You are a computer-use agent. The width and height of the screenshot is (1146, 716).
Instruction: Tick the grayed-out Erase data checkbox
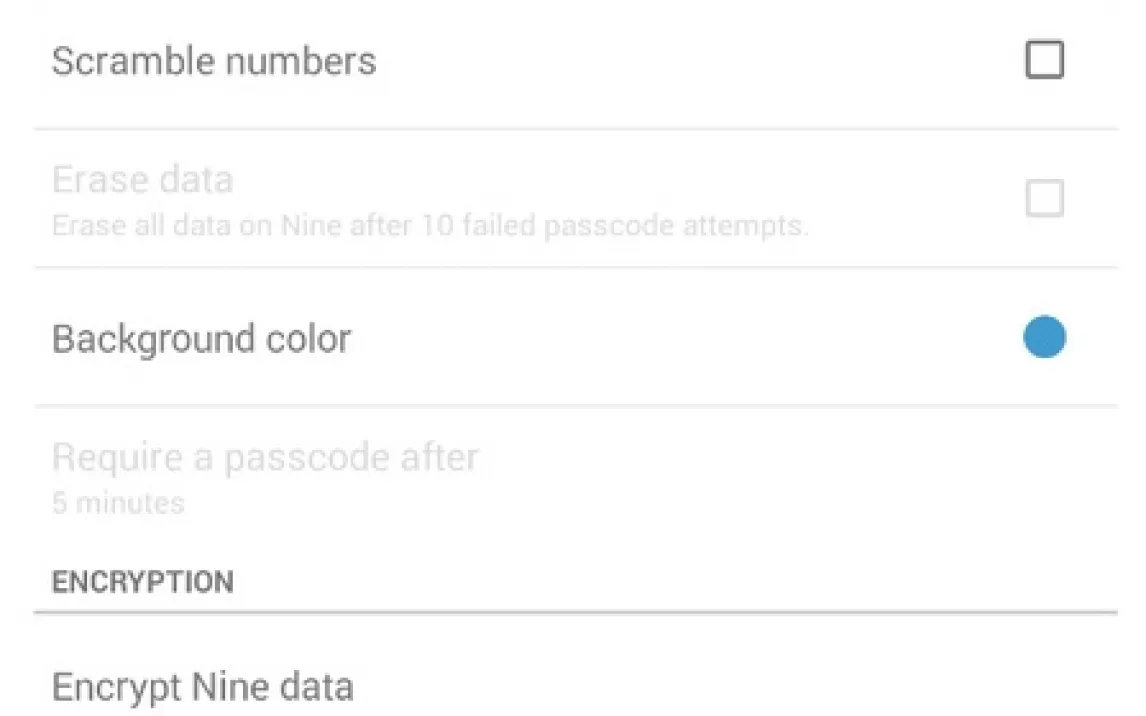point(1044,199)
